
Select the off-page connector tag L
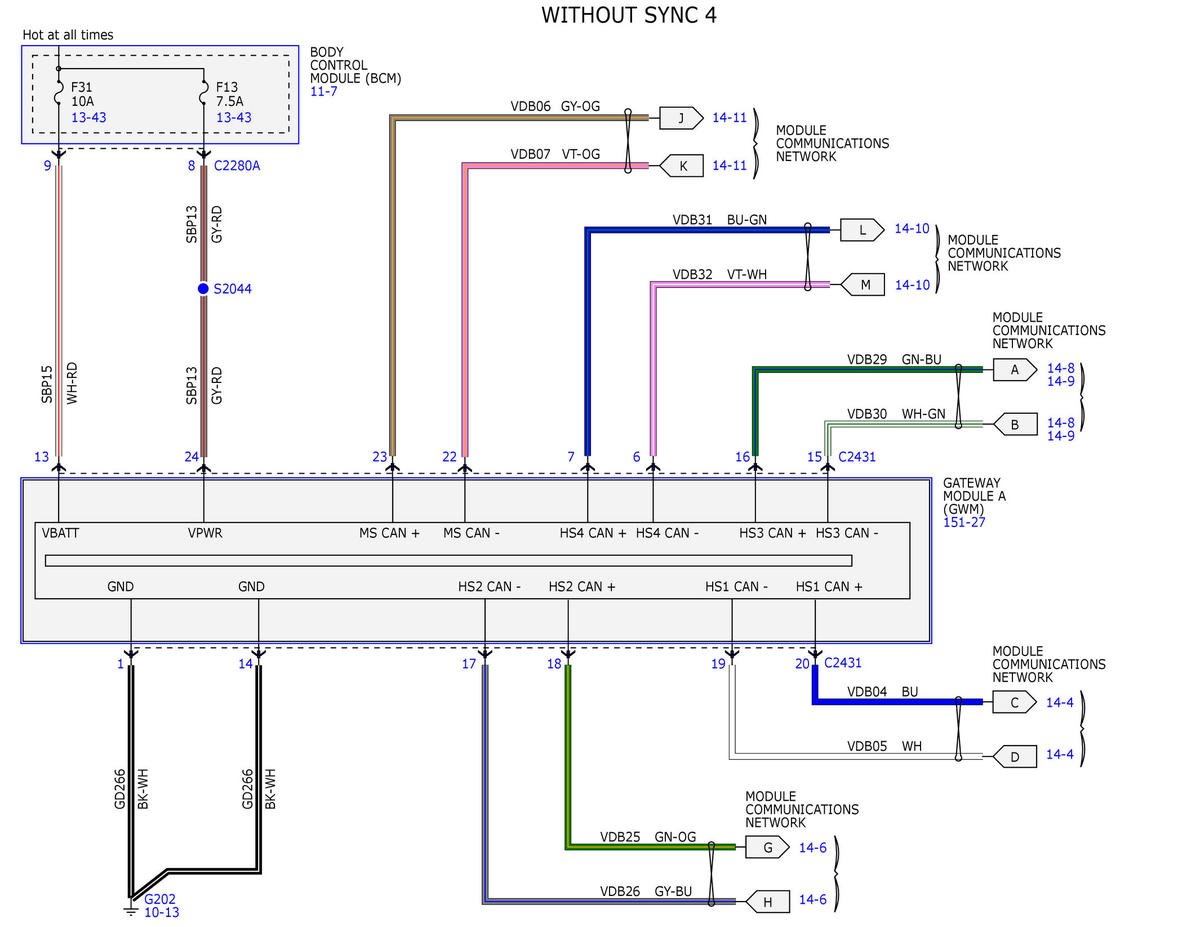click(x=862, y=230)
